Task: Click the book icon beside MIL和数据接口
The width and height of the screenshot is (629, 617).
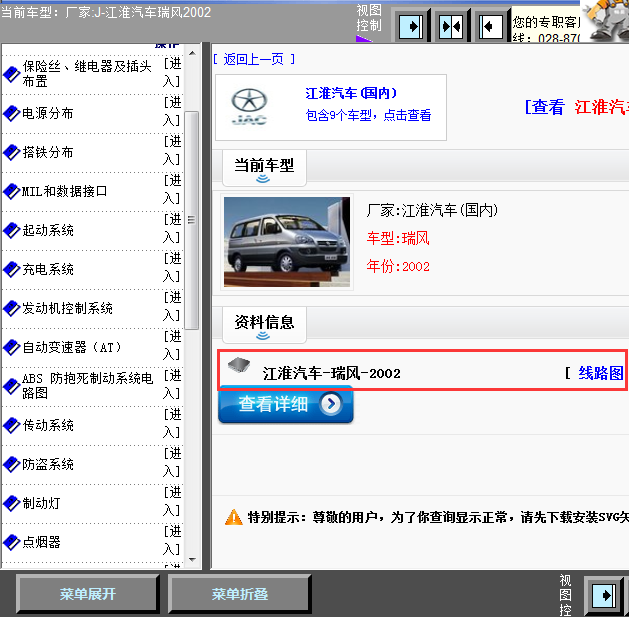Action: (11, 191)
